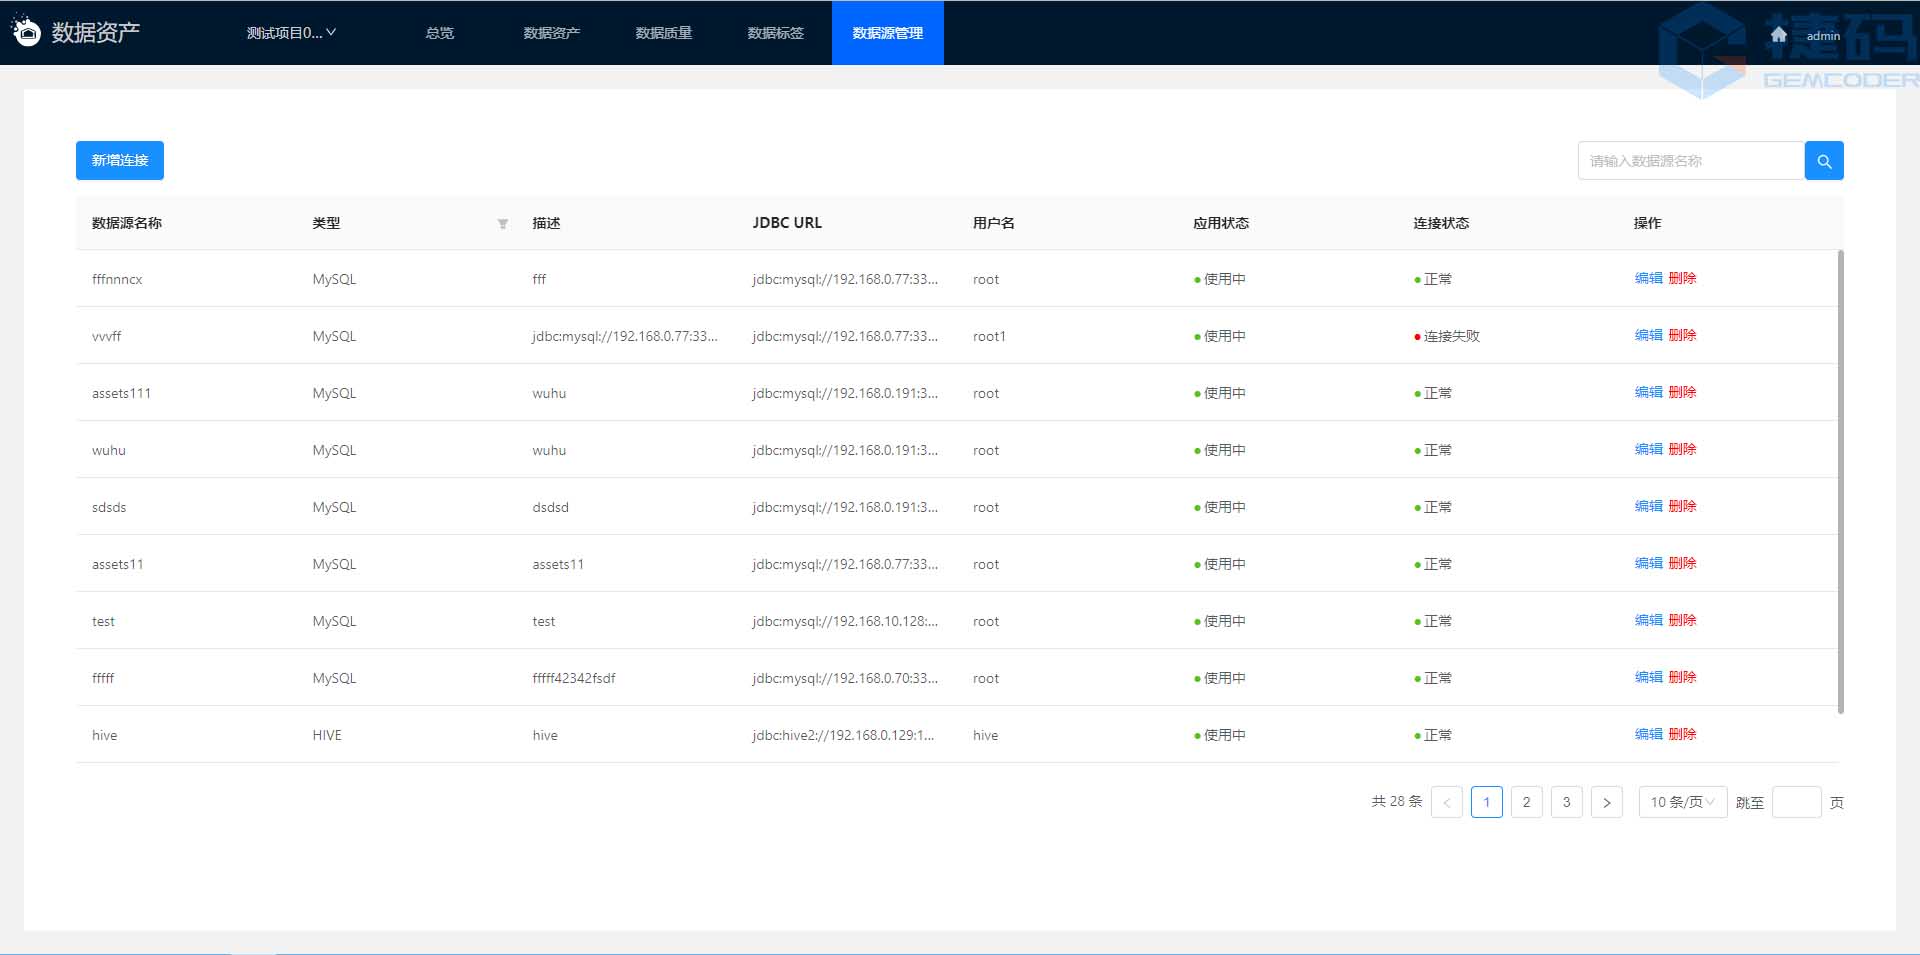Click the root1 username cell
1920x955 pixels.
[x=989, y=336]
